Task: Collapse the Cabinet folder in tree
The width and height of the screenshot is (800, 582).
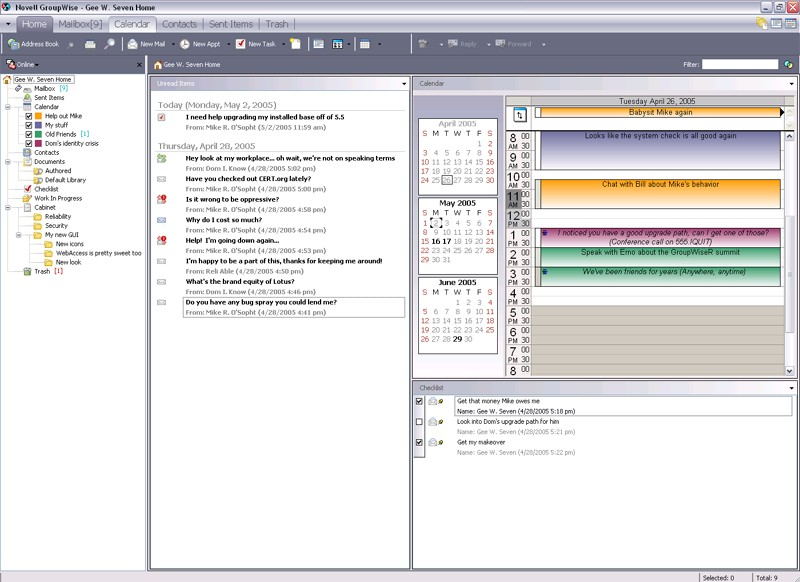Action: coord(8,208)
